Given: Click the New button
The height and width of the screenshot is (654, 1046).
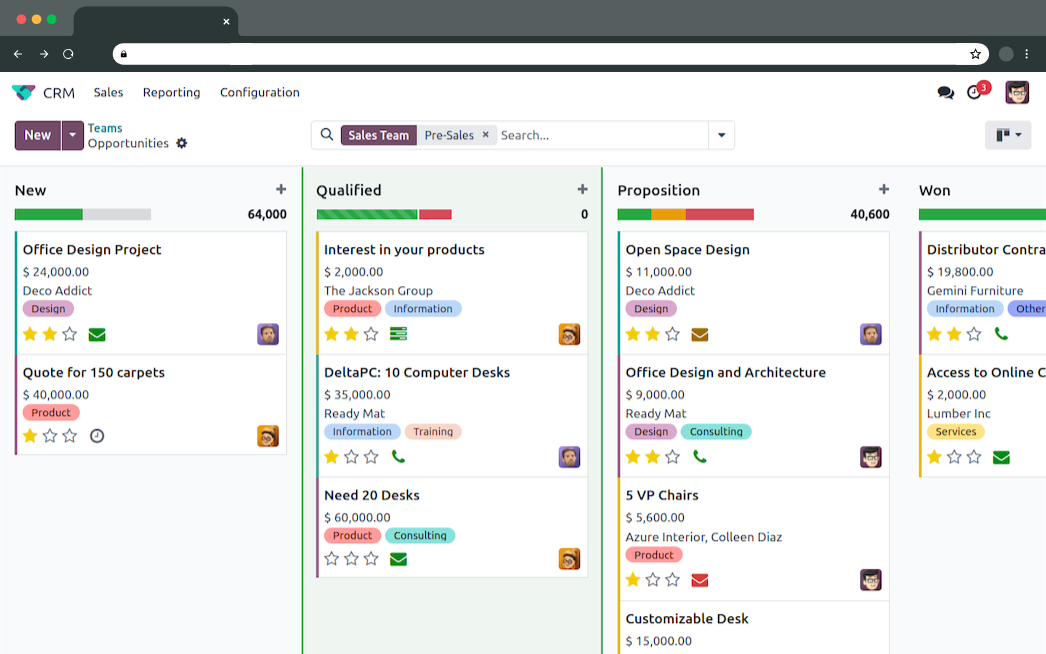Looking at the screenshot, I should pyautogui.click(x=38, y=135).
